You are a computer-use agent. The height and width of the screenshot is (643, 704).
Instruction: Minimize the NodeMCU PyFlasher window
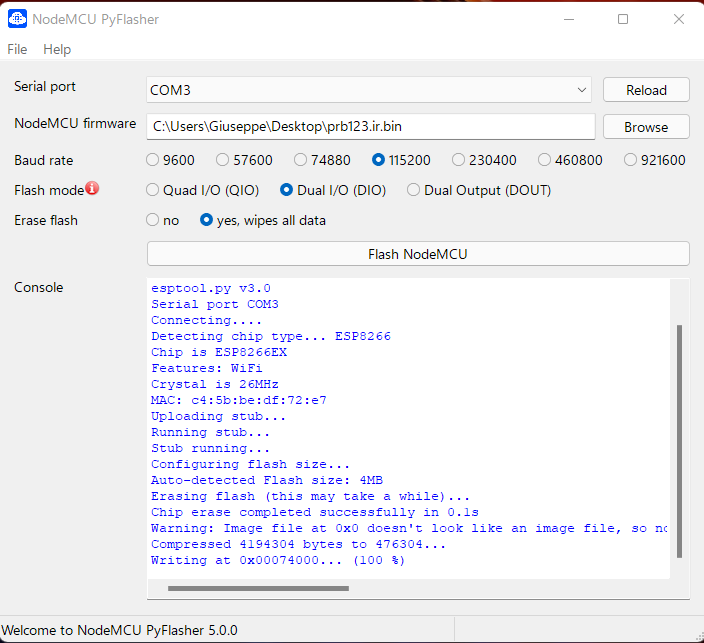(569, 19)
